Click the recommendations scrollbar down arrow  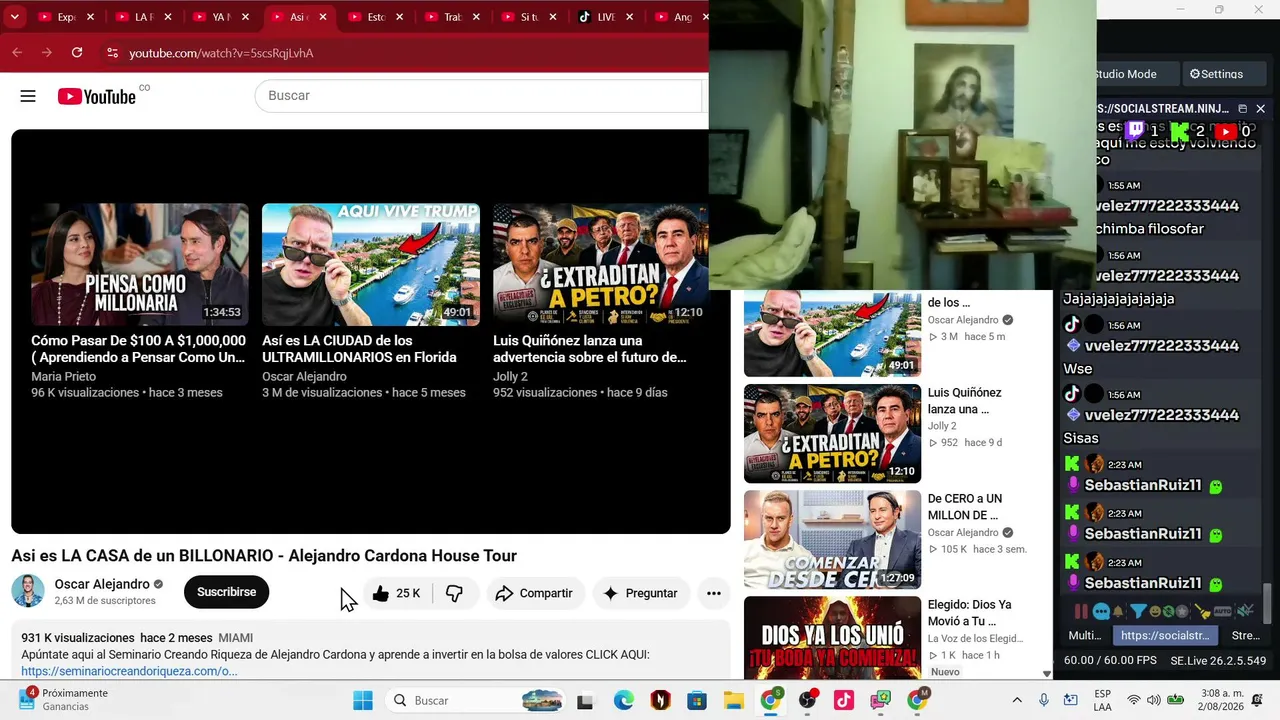pos(1047,674)
